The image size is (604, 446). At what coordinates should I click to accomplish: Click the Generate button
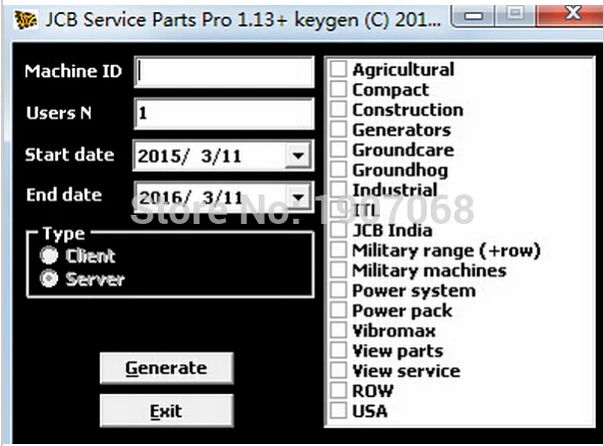[166, 368]
